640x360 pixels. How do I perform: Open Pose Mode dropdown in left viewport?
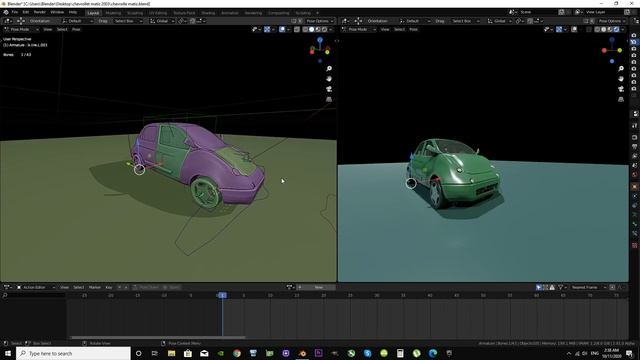[x=21, y=29]
